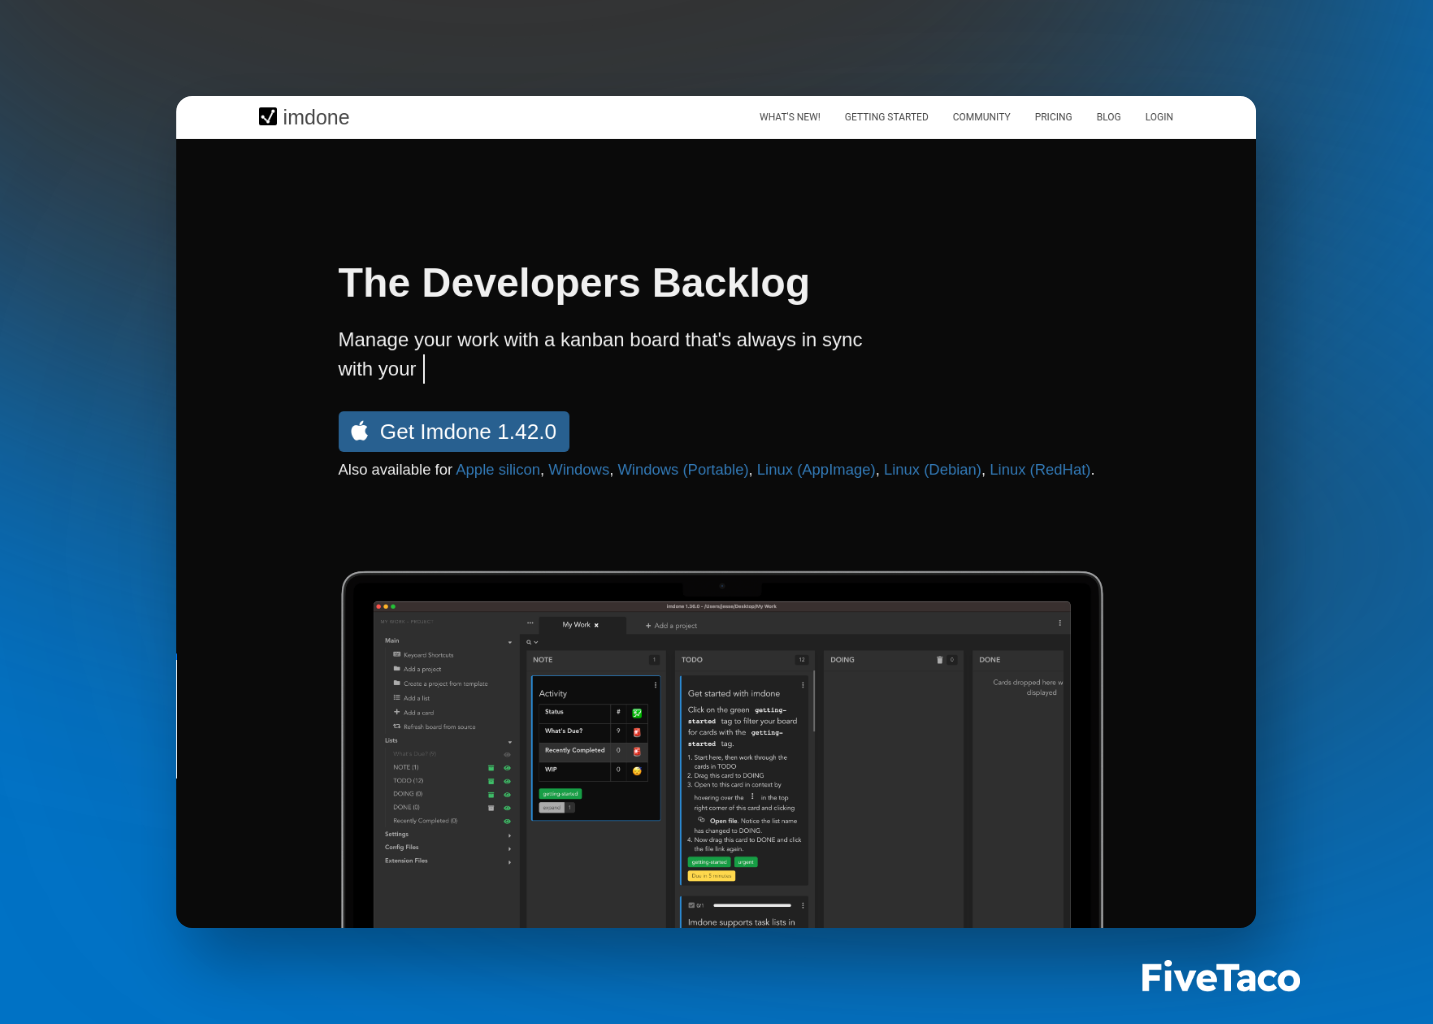Click the red icon in What's Due row
Image resolution: width=1433 pixels, height=1024 pixels.
coord(637,732)
